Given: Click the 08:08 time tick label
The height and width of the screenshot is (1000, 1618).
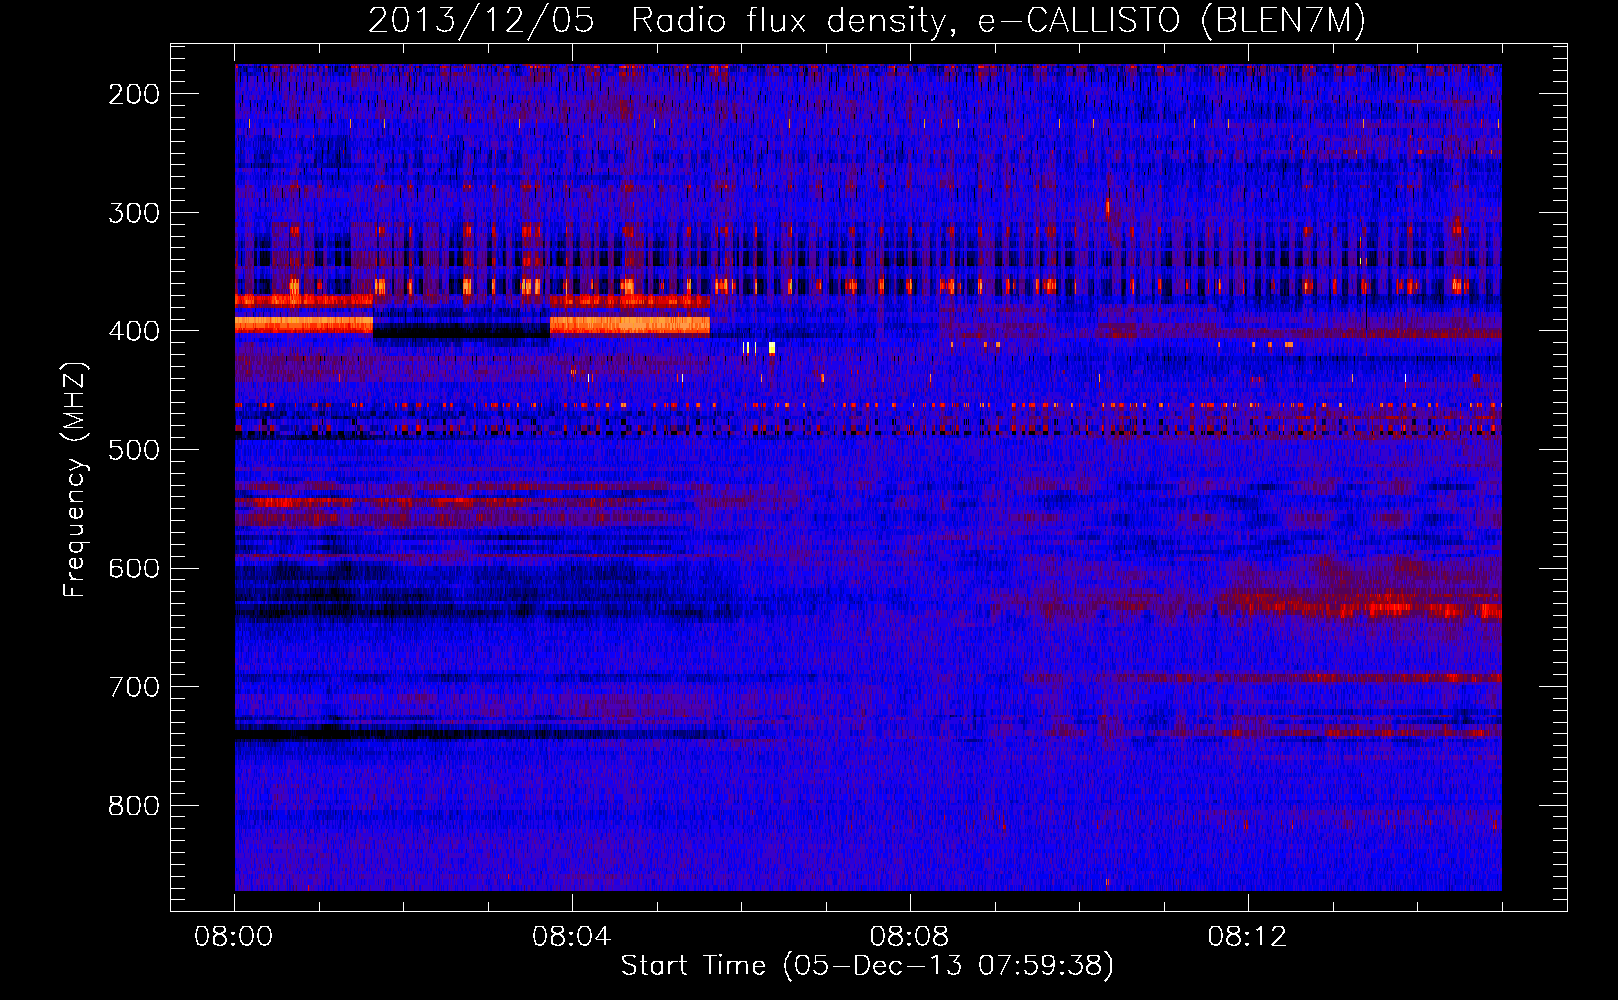Looking at the screenshot, I should 910,937.
